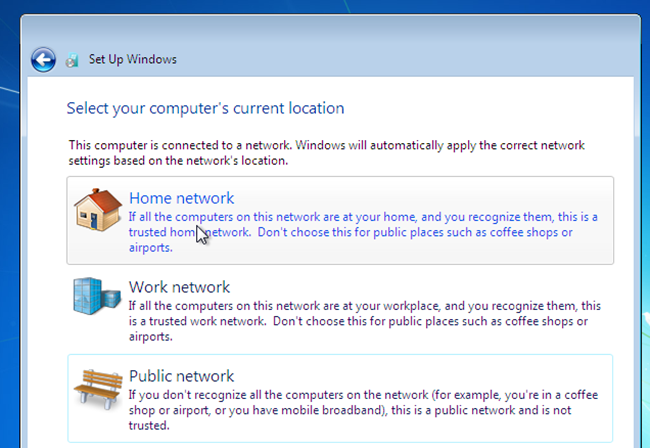Click the park bench Public network icon
The width and height of the screenshot is (650, 448).
(x=98, y=389)
